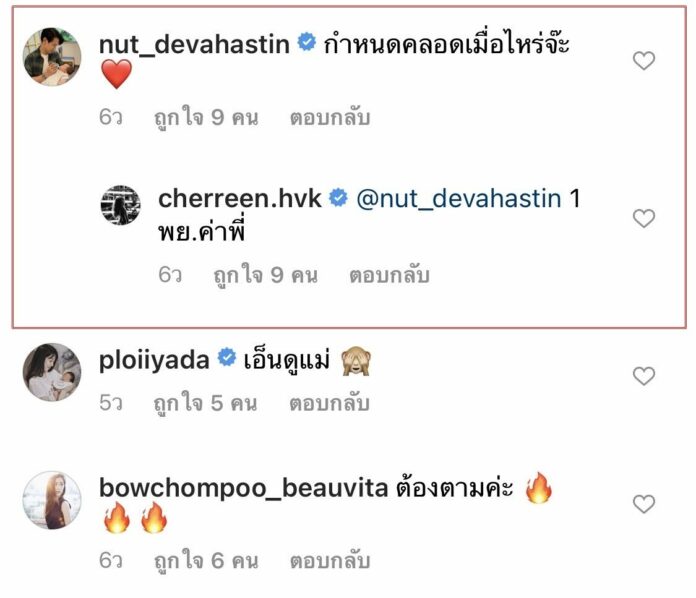View 6 likes on bowchompoo_beauvita's comment
The image size is (696, 598).
[x=206, y=561]
